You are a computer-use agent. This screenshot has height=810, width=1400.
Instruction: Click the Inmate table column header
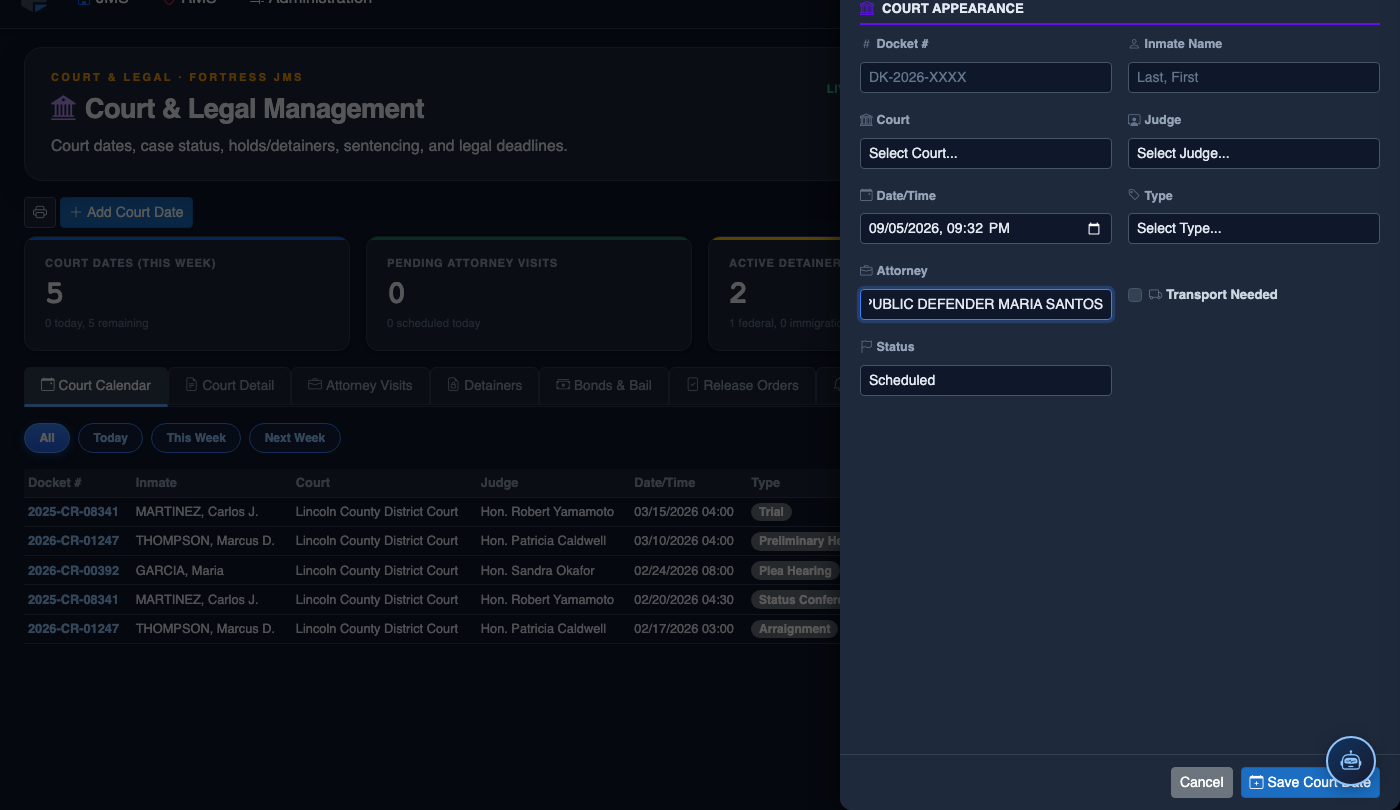click(x=156, y=482)
